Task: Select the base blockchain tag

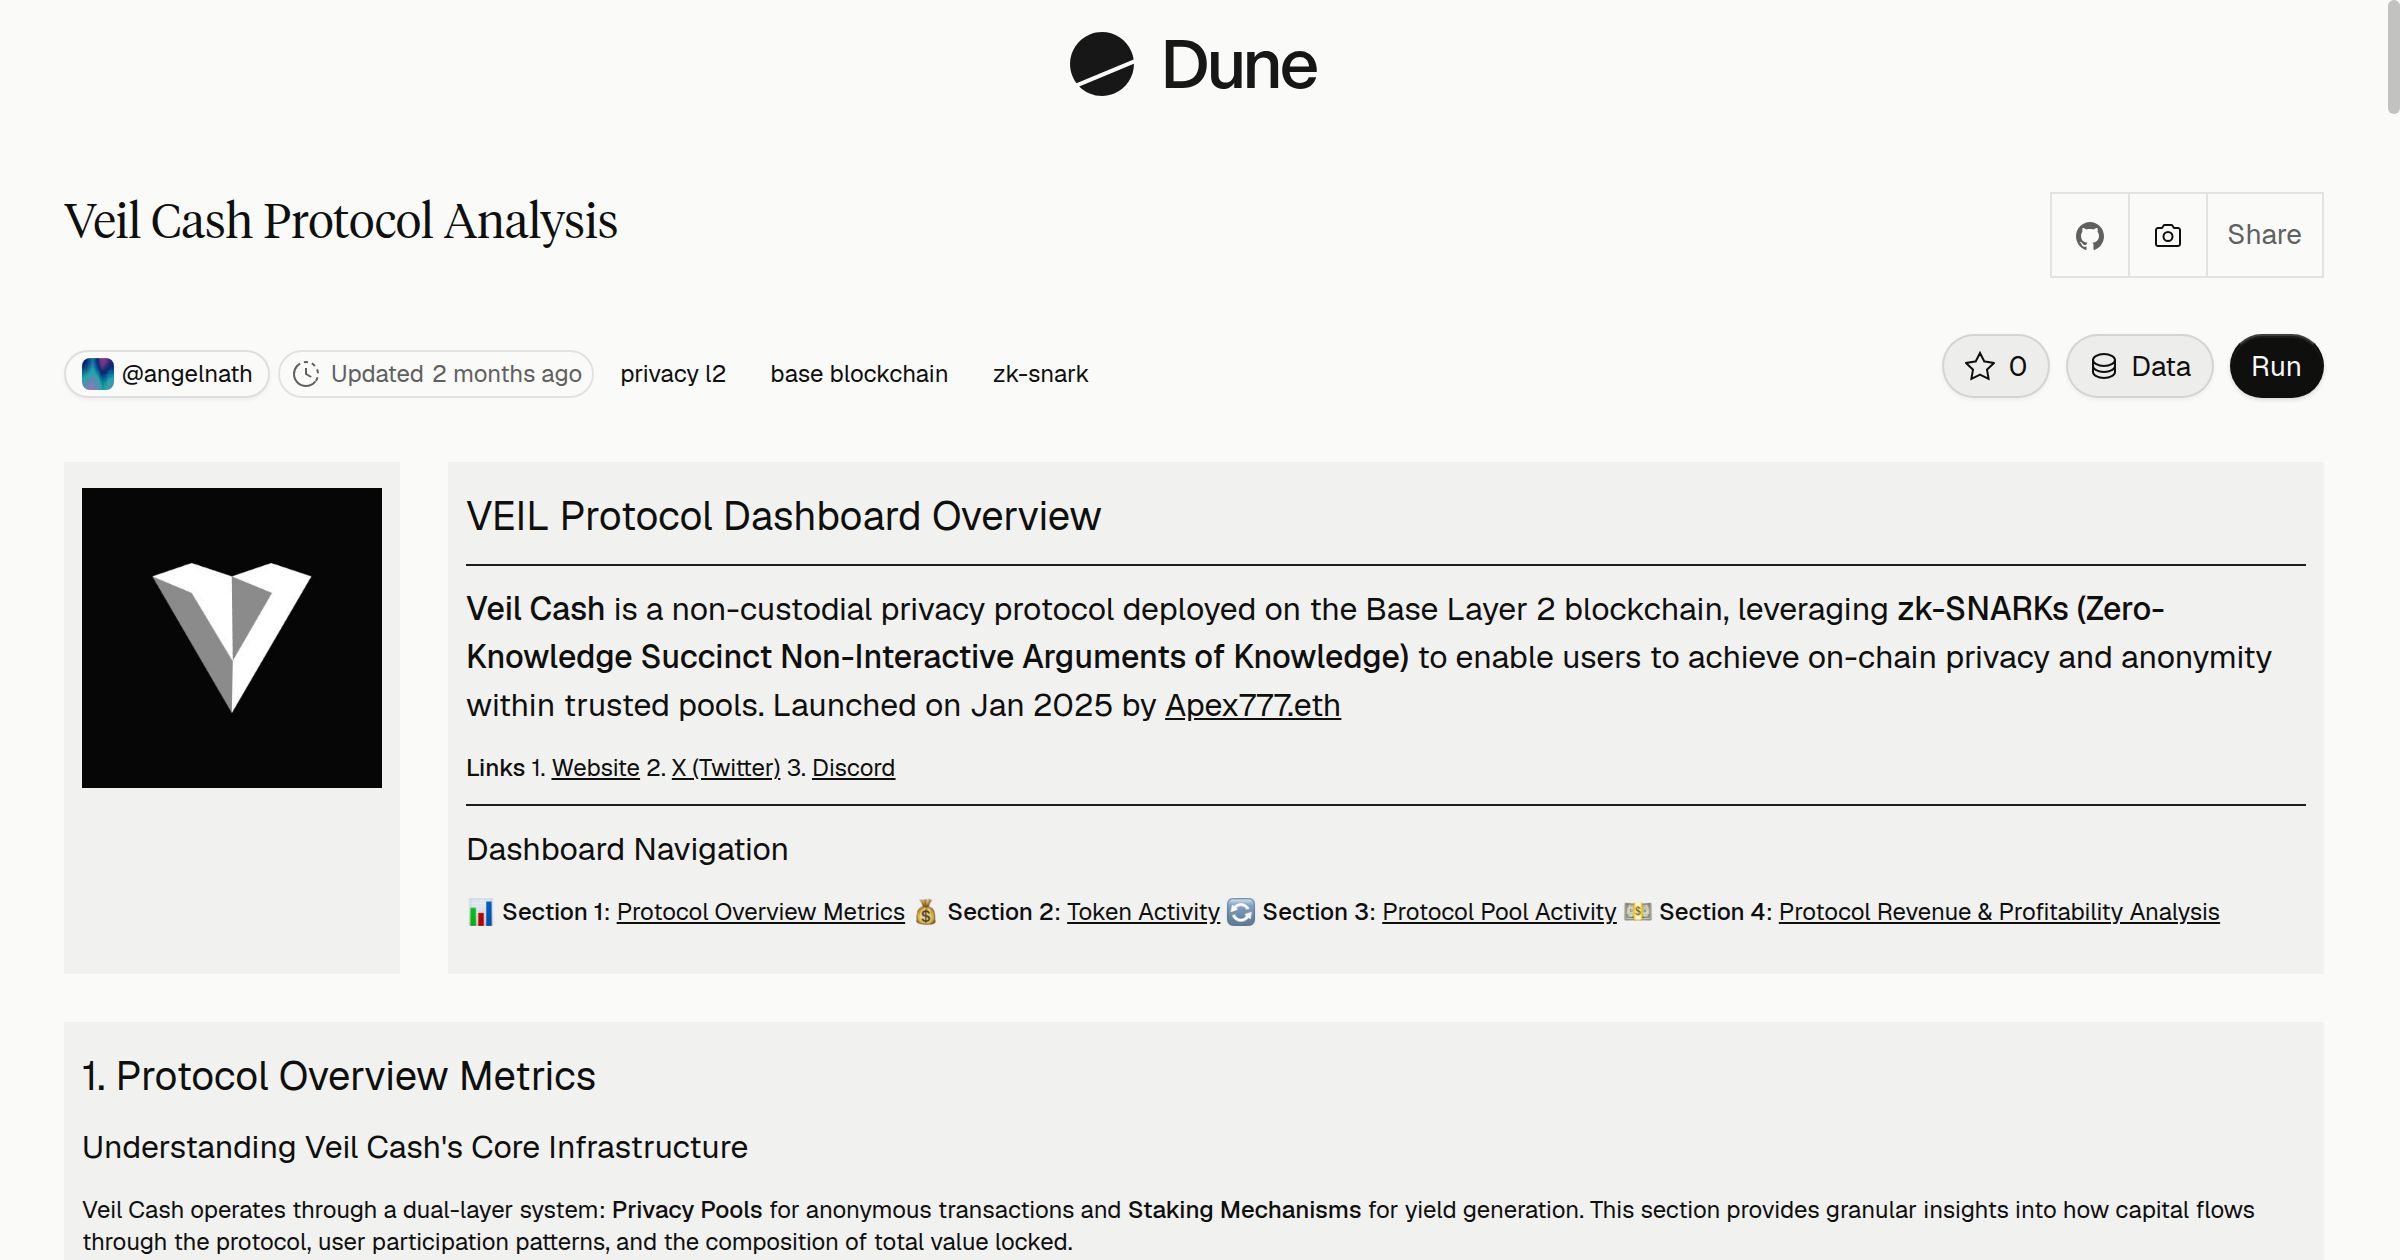Action: click(859, 374)
